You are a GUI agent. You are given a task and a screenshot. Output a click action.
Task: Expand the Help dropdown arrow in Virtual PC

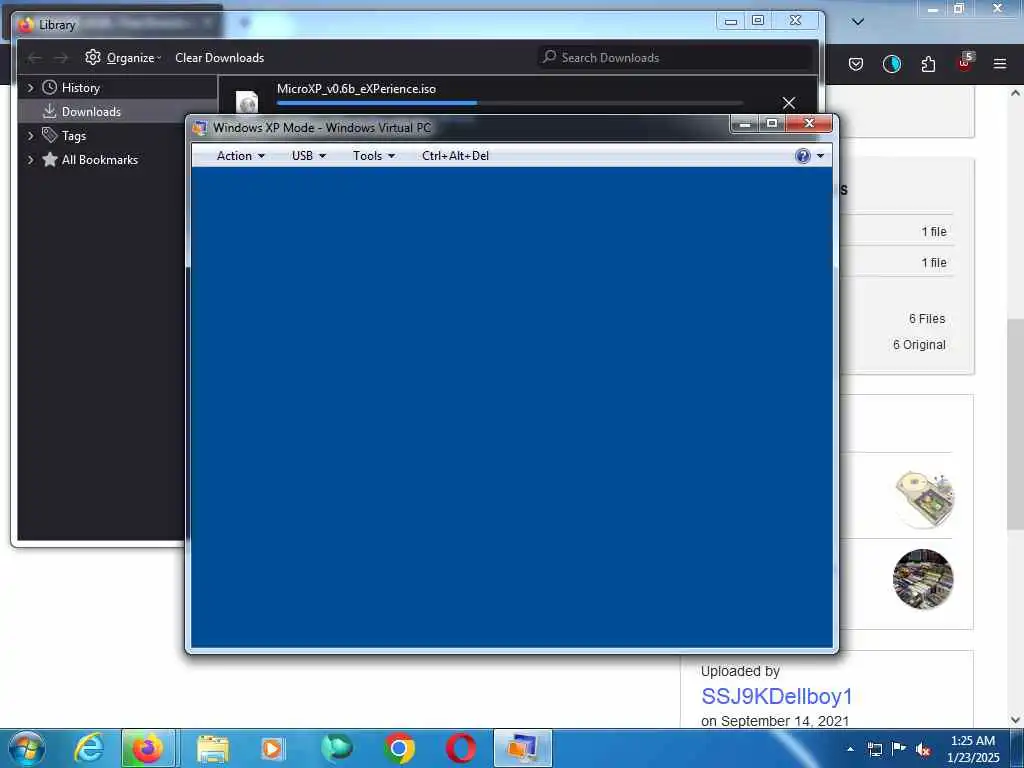[x=820, y=156]
